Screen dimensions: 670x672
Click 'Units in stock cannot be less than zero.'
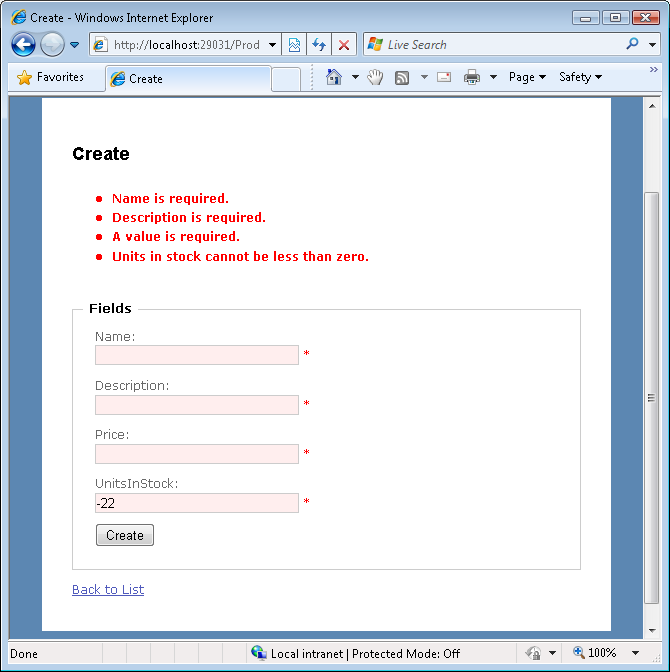click(240, 256)
